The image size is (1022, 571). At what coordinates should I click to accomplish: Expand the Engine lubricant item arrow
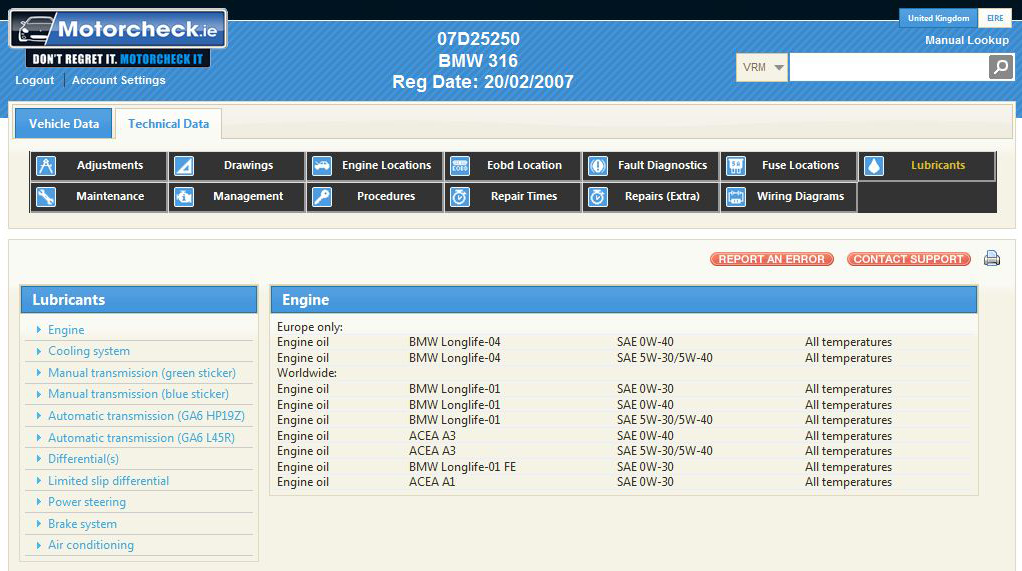38,330
